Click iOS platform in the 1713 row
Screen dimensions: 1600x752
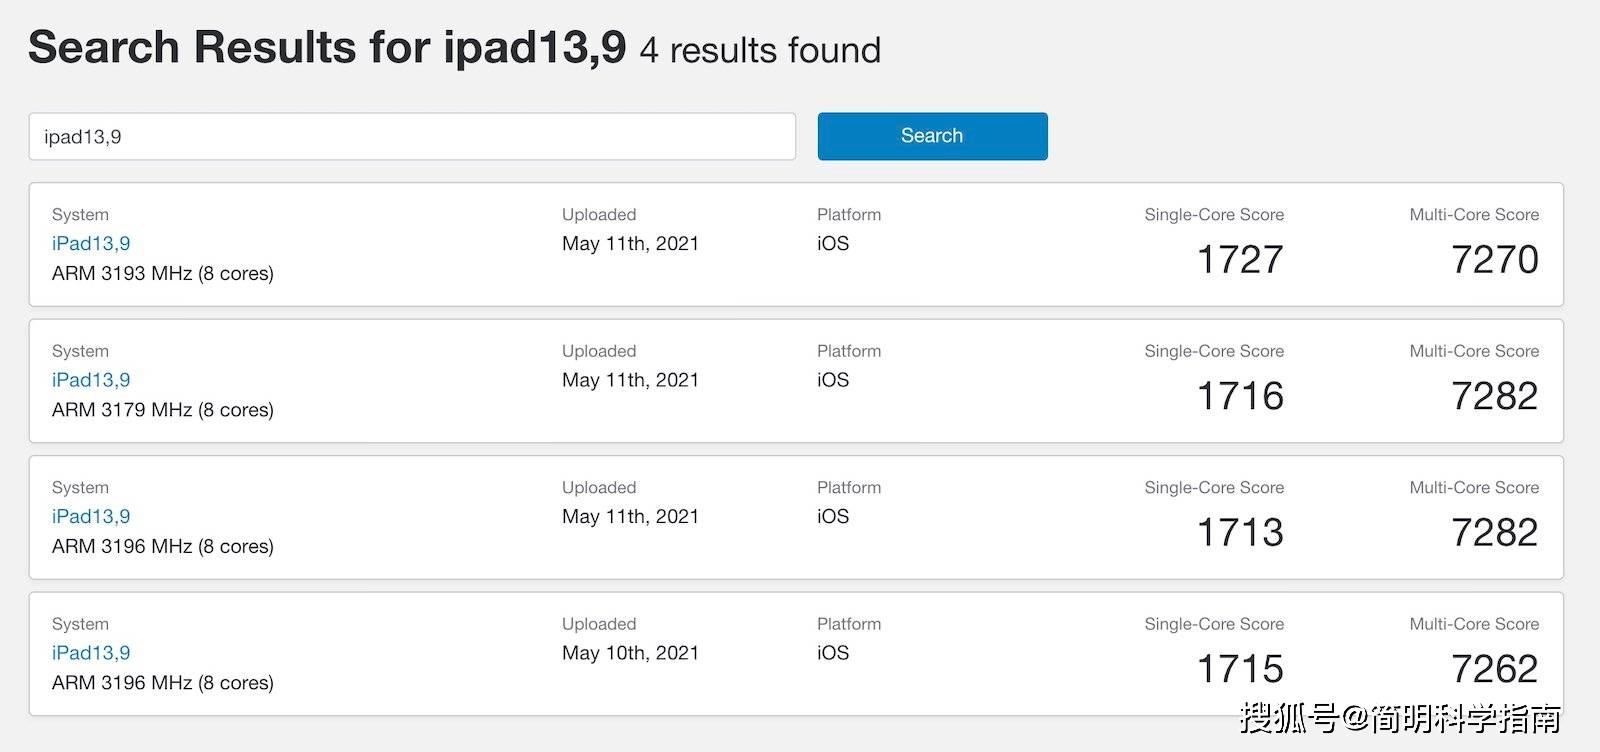tap(833, 516)
